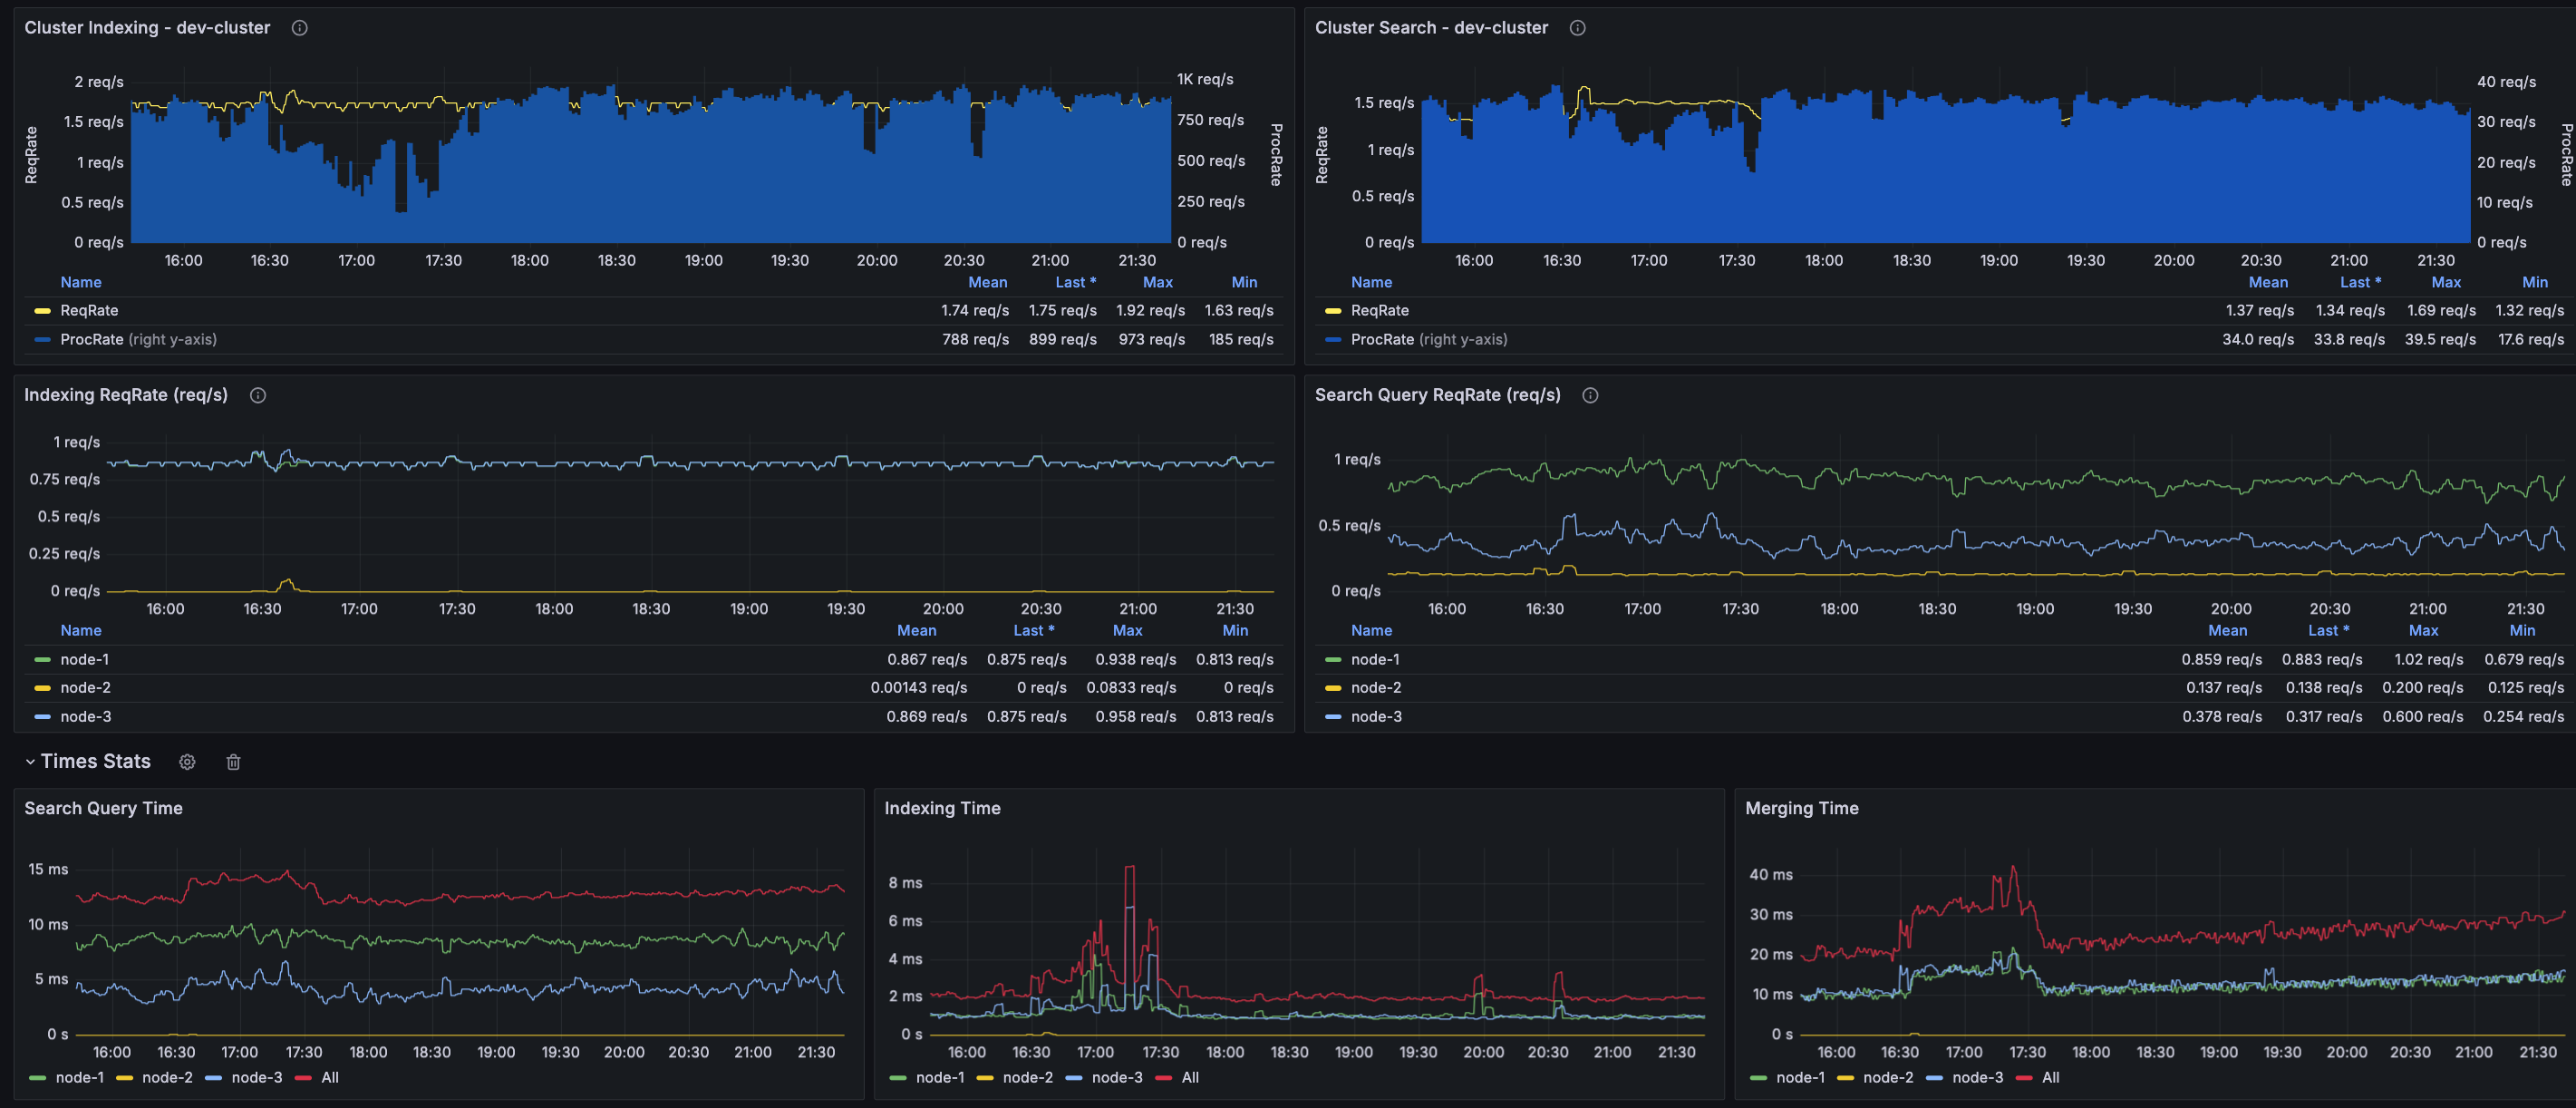
Task: Click the ProcRate right axis label in Cluster Indexing
Action: [1276, 155]
